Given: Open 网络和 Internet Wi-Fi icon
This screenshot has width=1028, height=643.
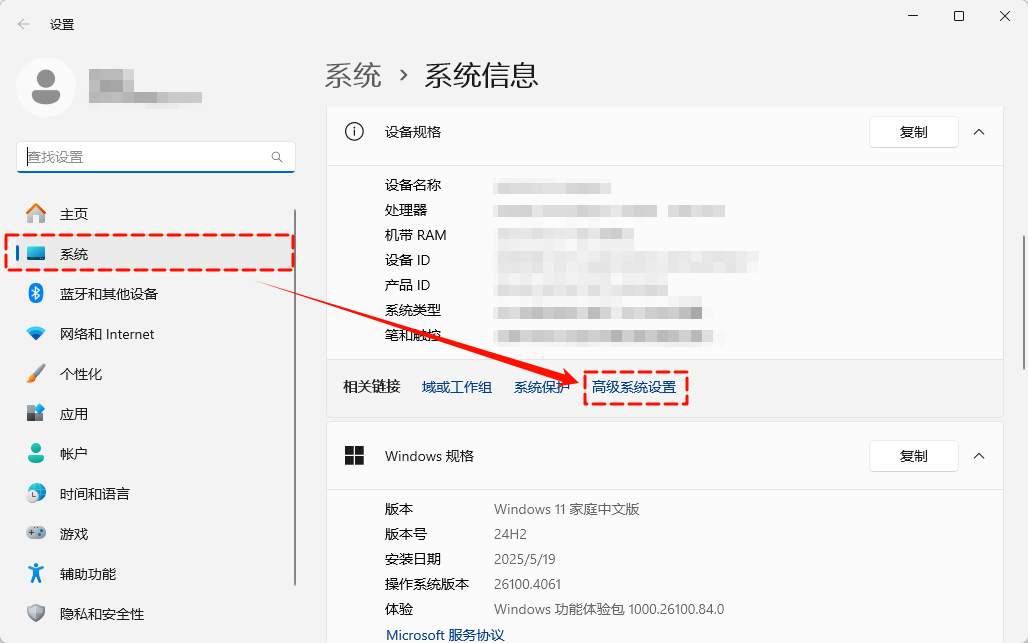Looking at the screenshot, I should 36,334.
